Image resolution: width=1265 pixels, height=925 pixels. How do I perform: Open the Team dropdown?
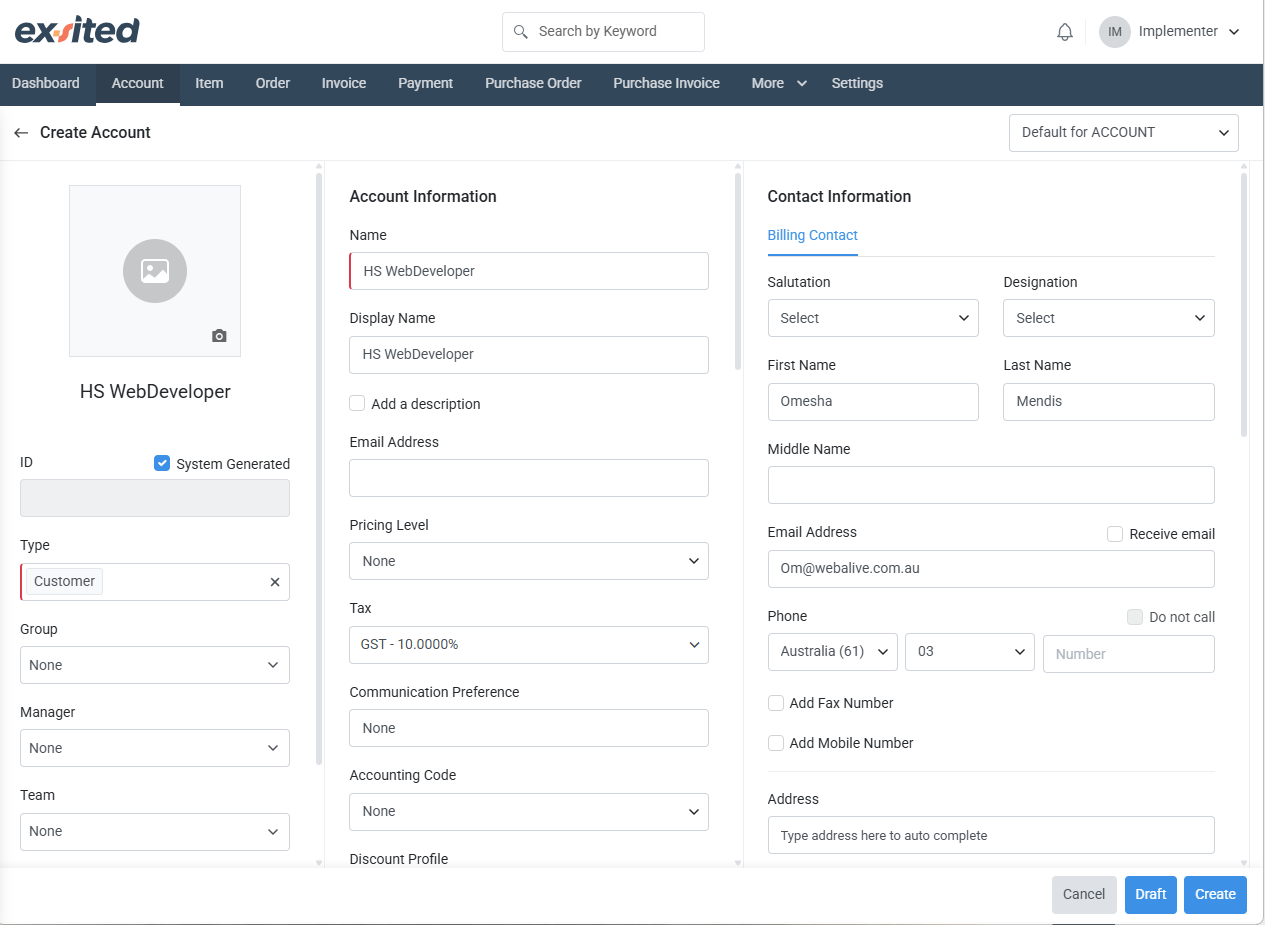pos(155,831)
